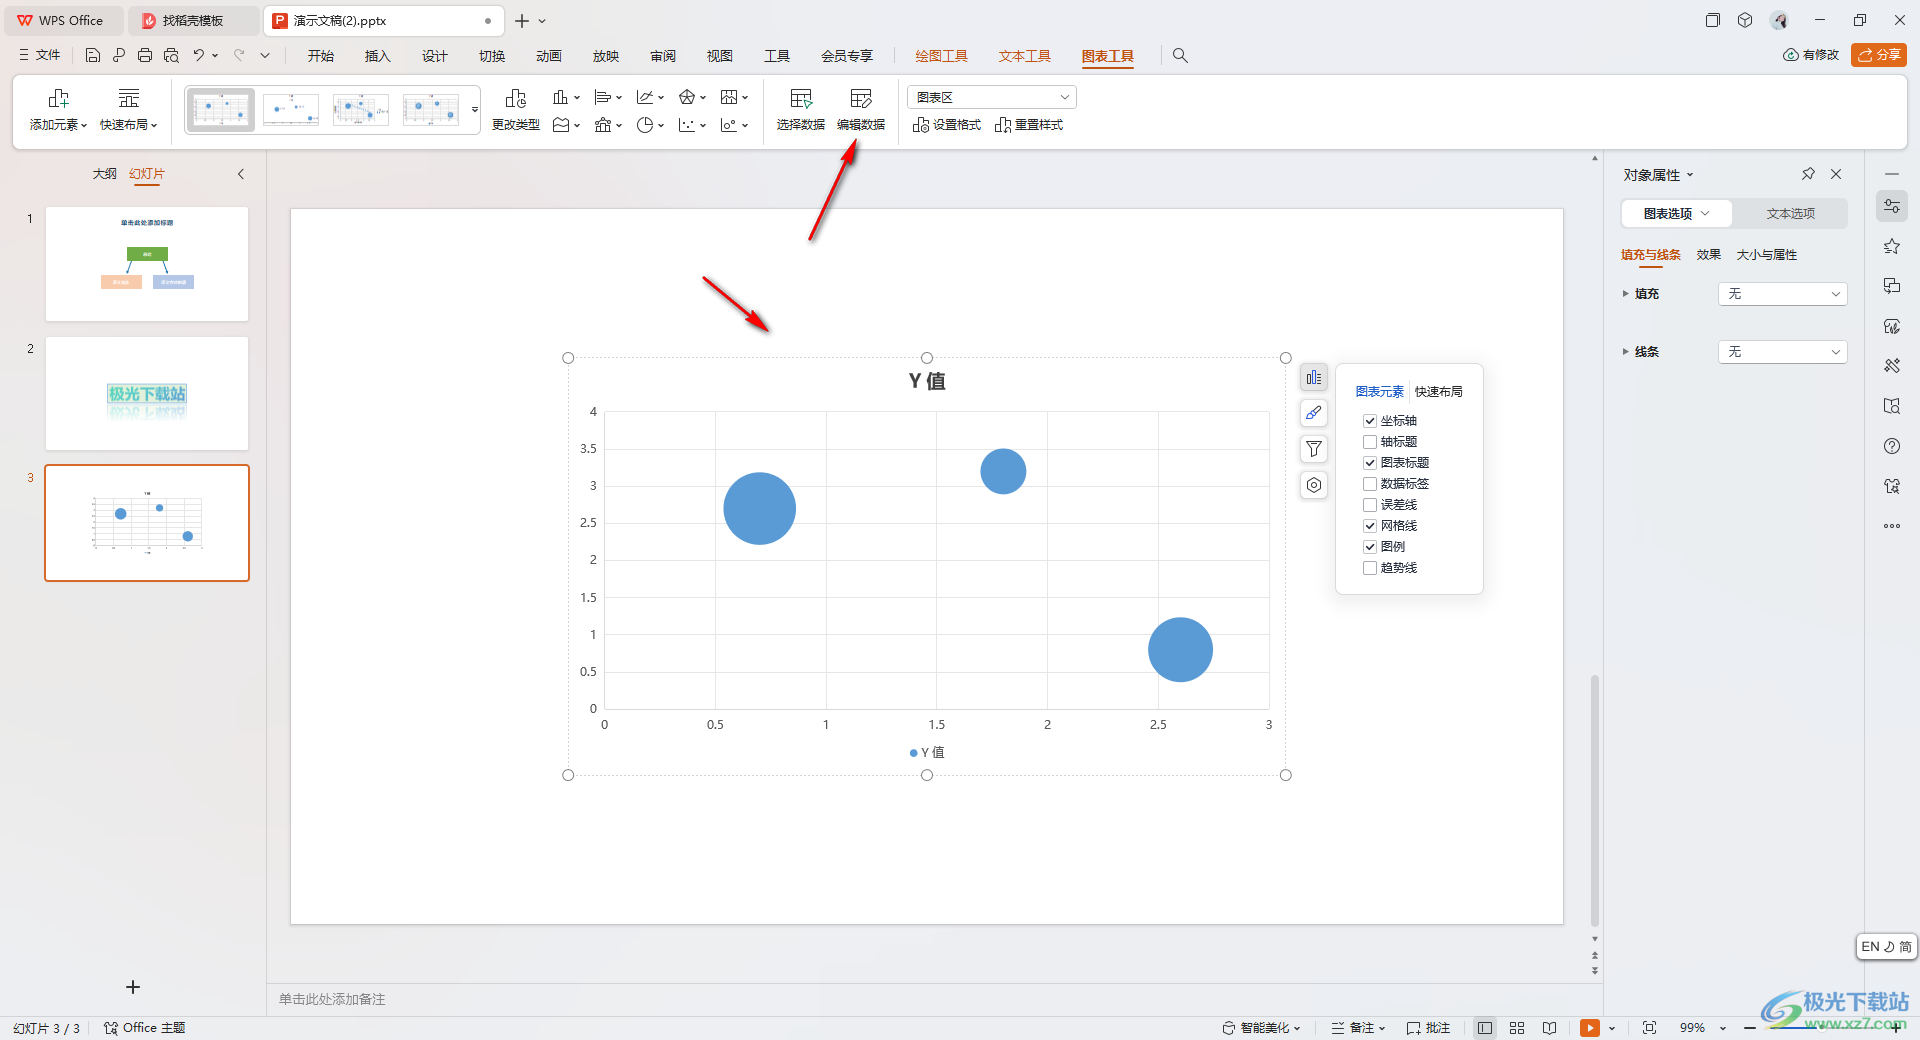
Task: Click the search magnifier icon in ribbon
Action: pyautogui.click(x=1180, y=56)
